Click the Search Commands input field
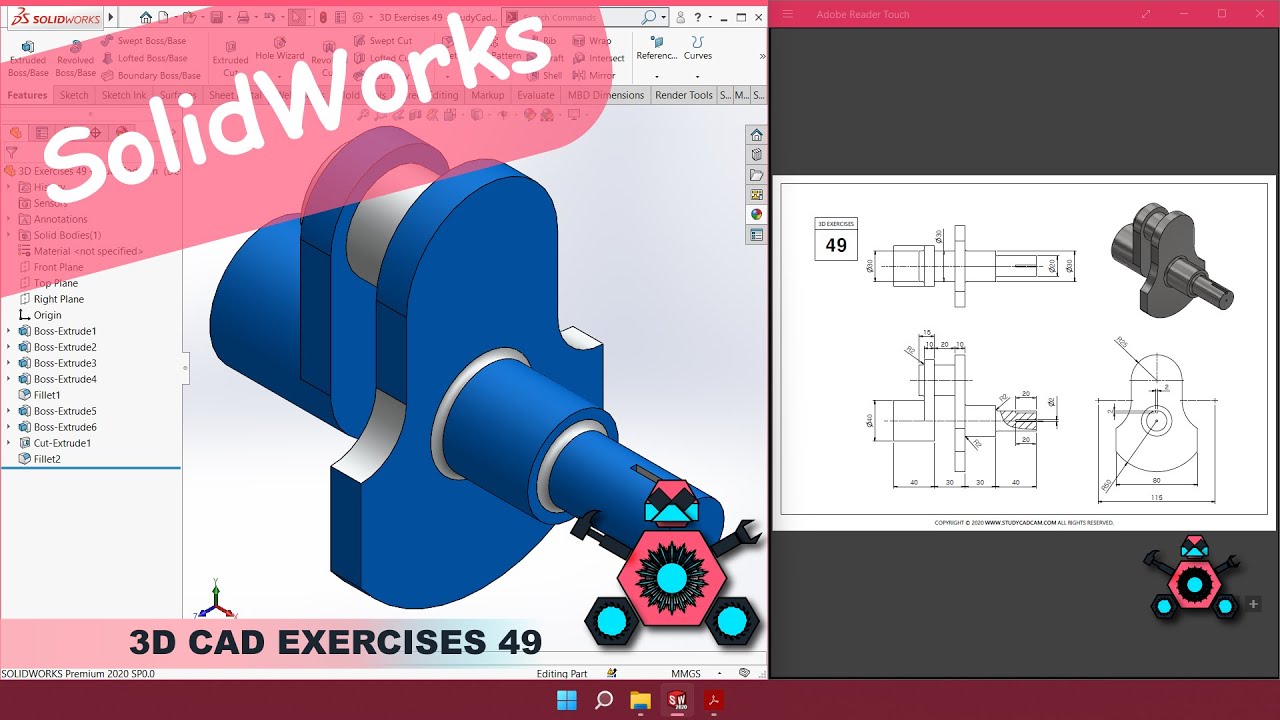 point(577,17)
